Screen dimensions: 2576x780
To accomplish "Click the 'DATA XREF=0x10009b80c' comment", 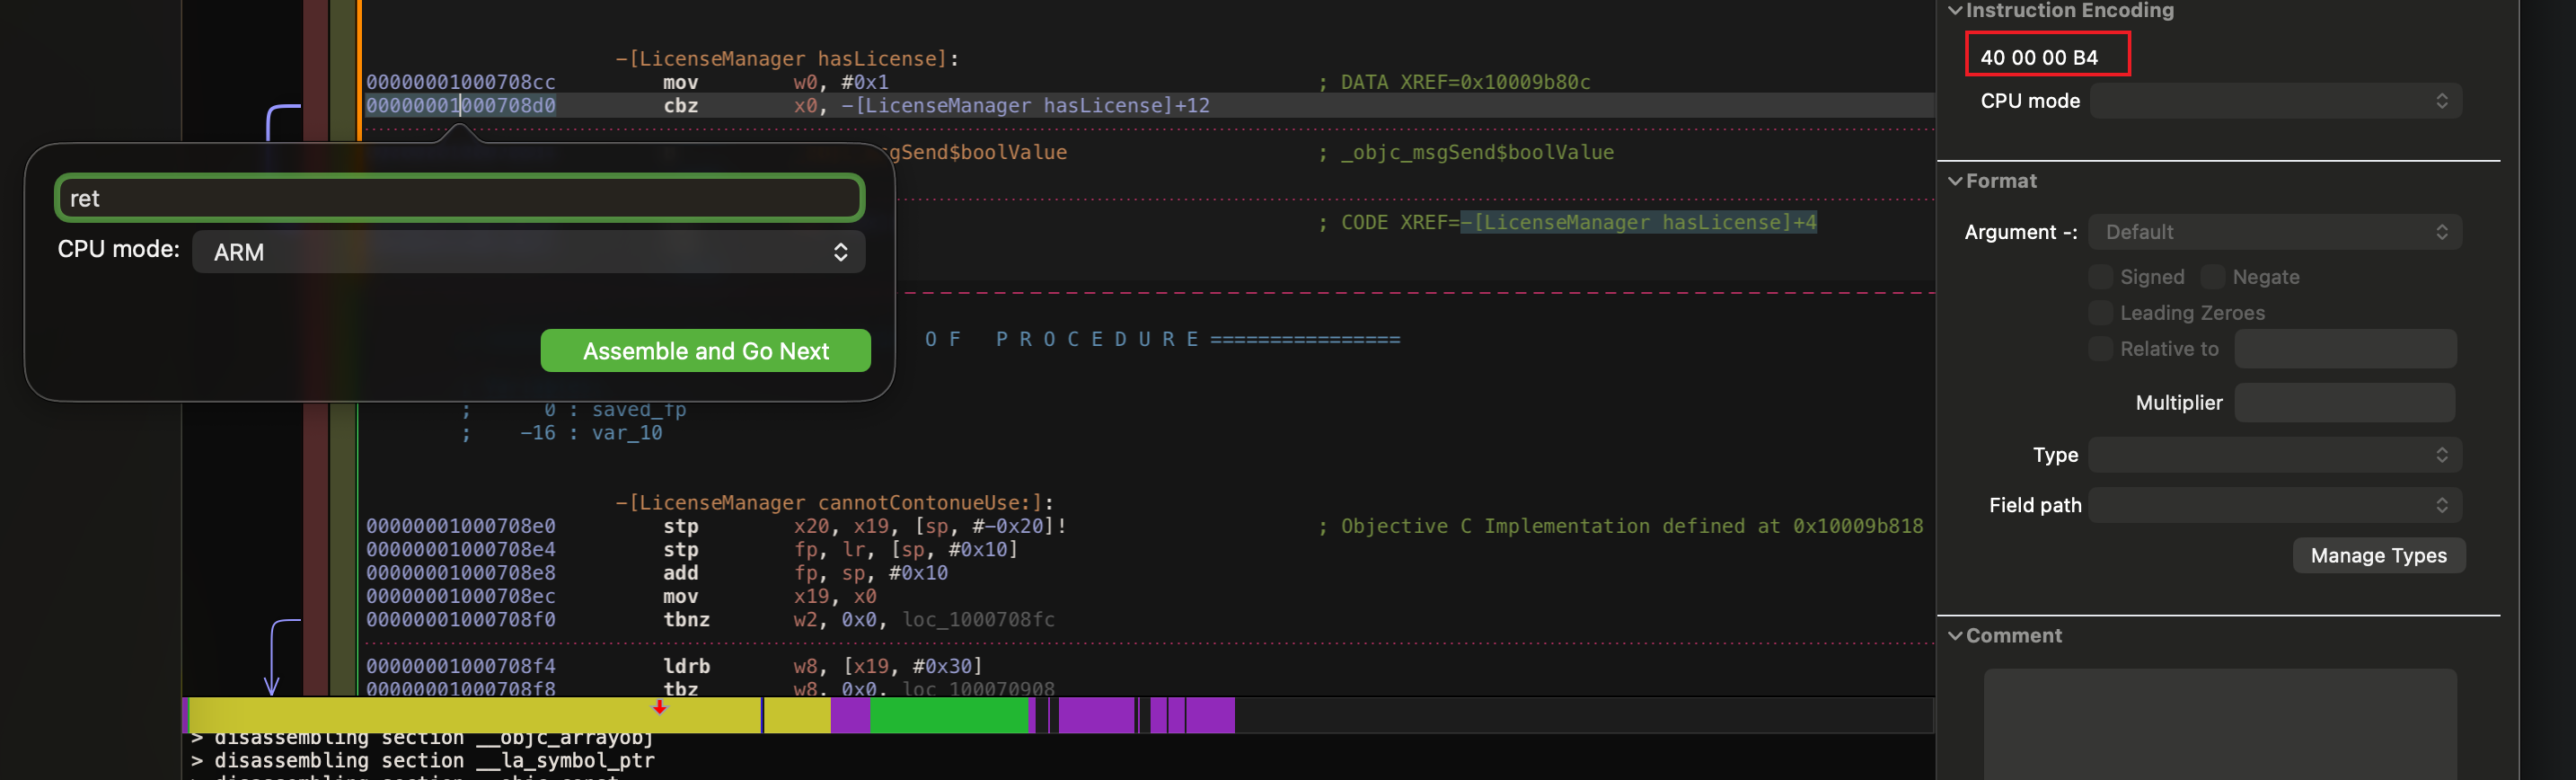I will click(x=1465, y=82).
